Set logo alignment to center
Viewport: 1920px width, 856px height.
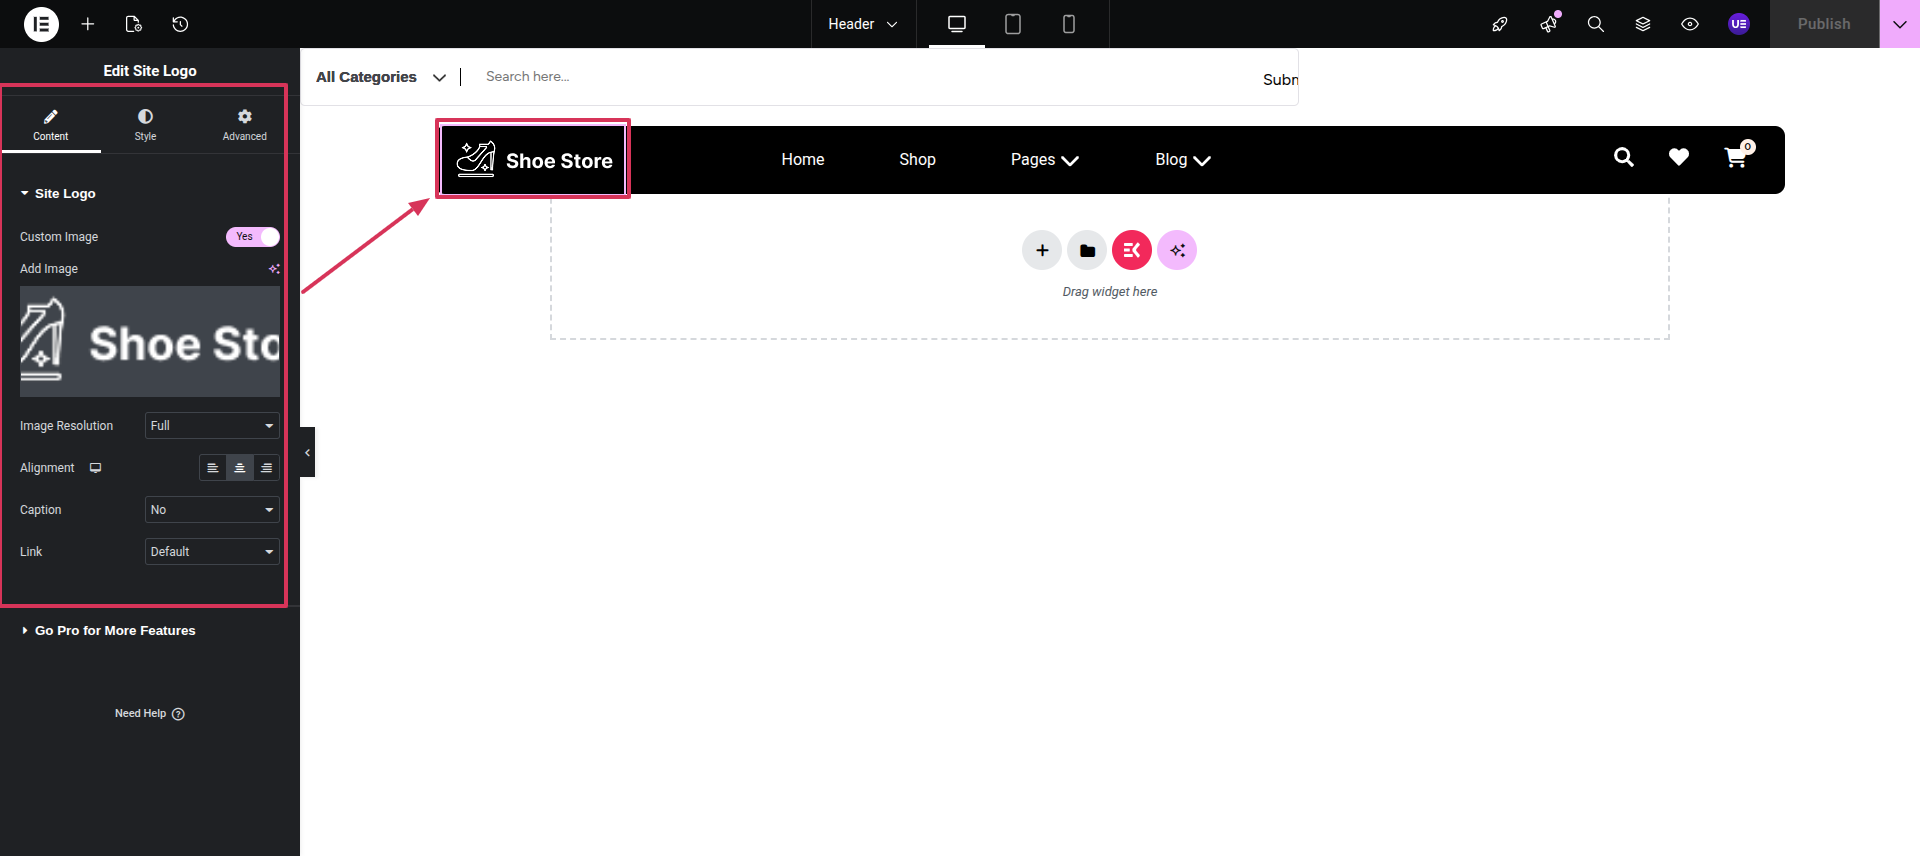coord(240,468)
